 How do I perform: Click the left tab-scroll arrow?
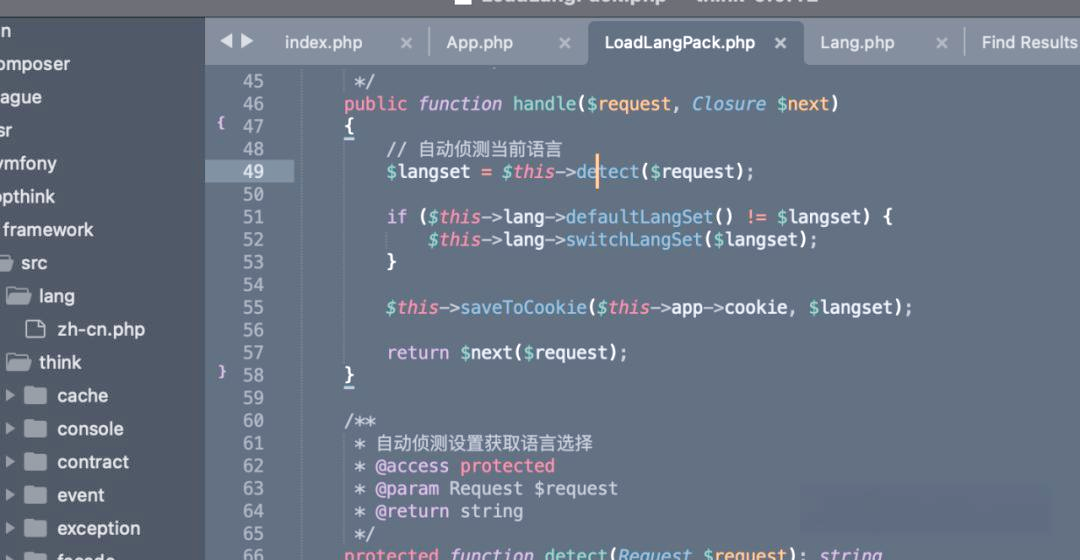[226, 41]
